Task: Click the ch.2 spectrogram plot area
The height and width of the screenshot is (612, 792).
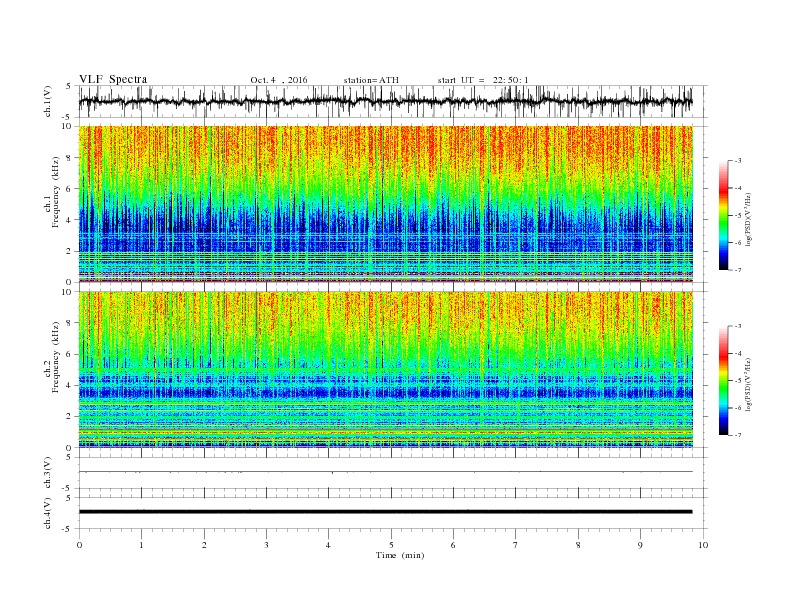Action: coord(386,369)
